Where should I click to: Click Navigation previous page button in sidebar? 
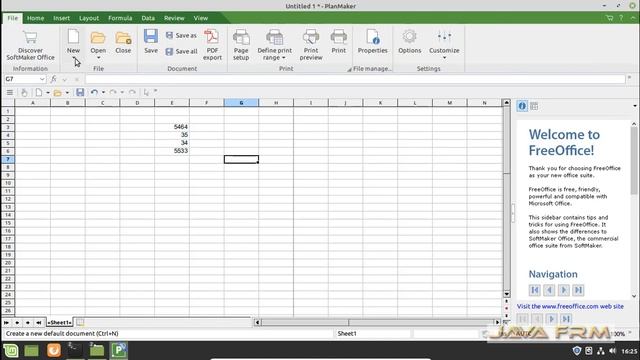pyautogui.click(x=549, y=290)
